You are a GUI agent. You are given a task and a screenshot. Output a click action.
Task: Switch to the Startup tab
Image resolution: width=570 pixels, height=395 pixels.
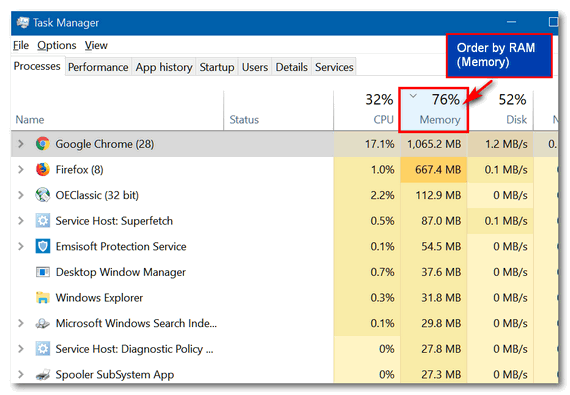pyautogui.click(x=217, y=67)
